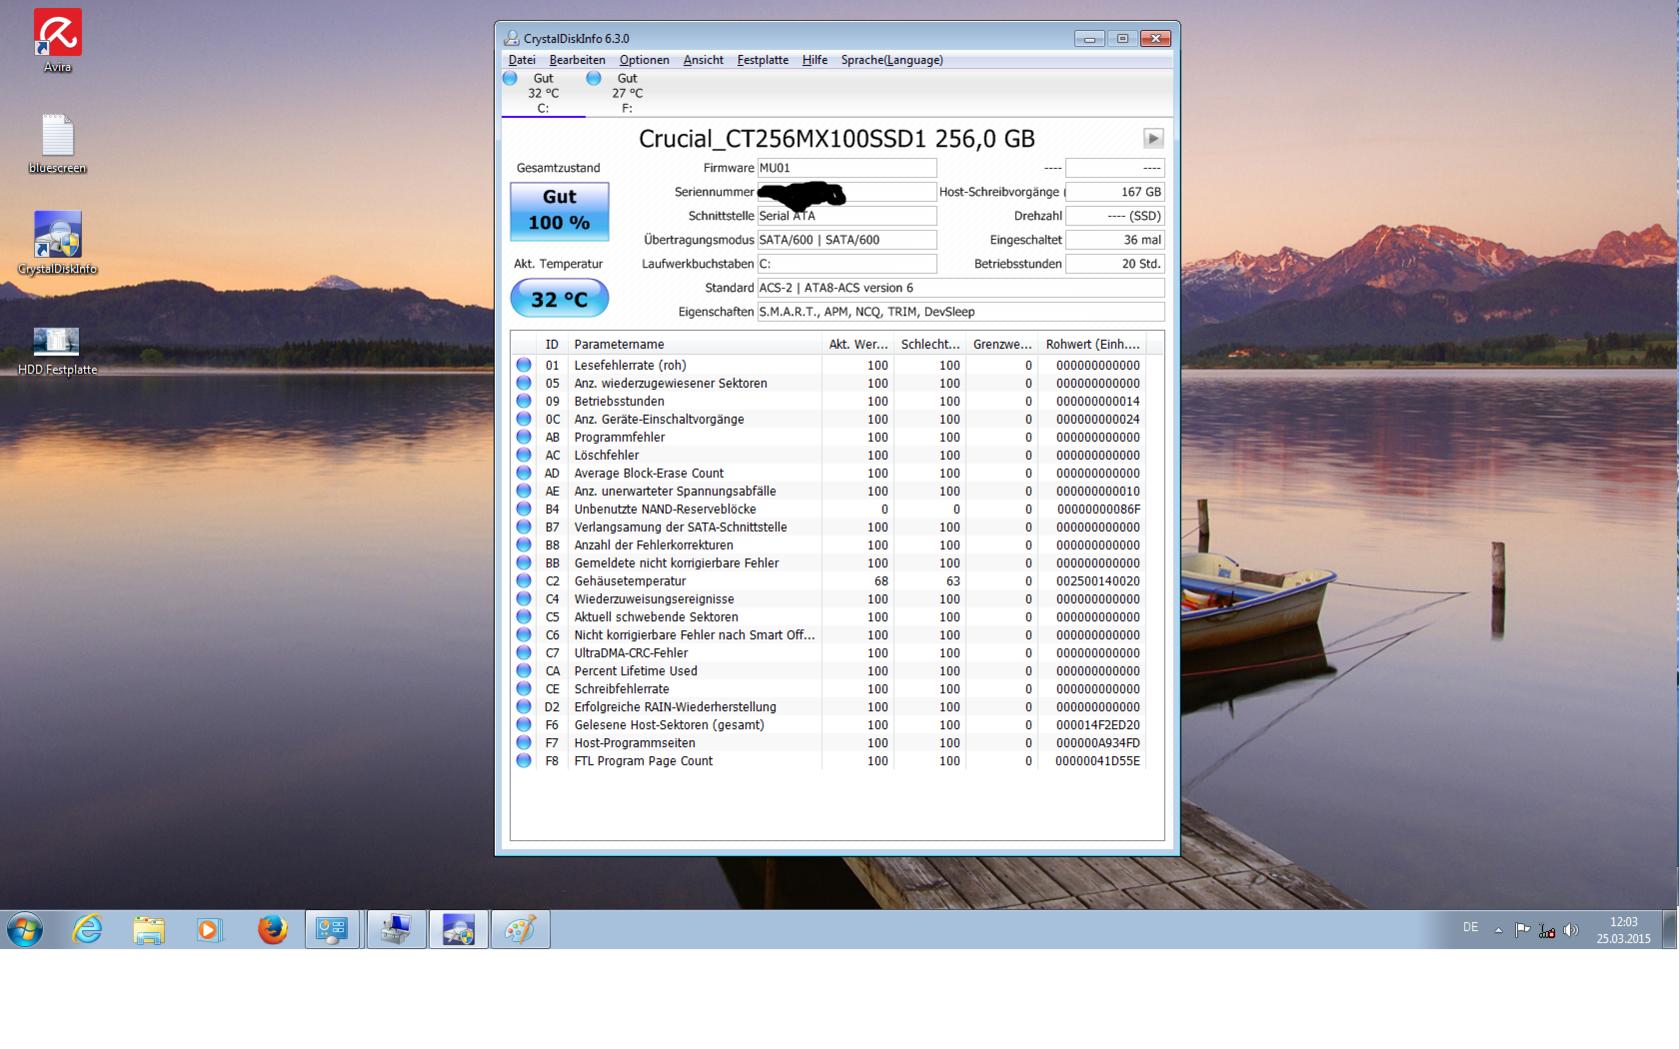The height and width of the screenshot is (1049, 1679).
Task: Click the Firmware field MU01
Action: 846,168
